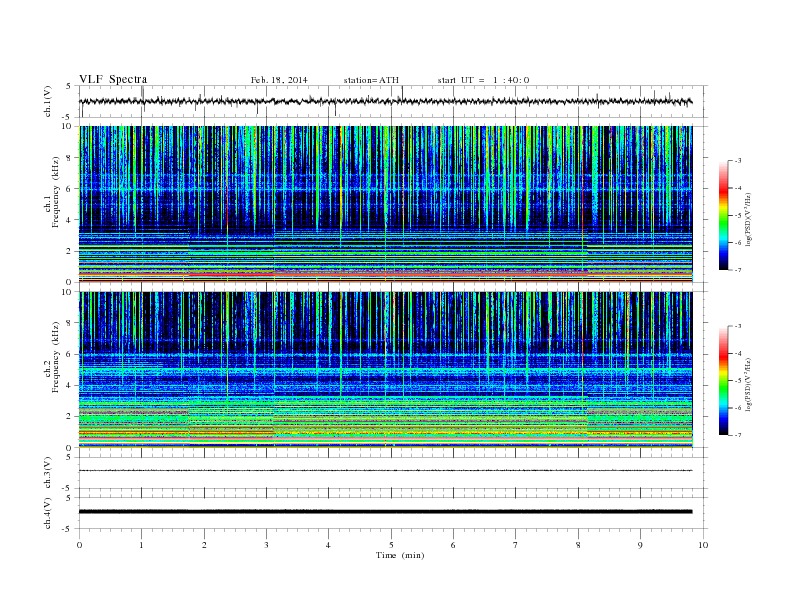Click the "9" tick label on the time axis
The height and width of the screenshot is (612, 792).
640,545
